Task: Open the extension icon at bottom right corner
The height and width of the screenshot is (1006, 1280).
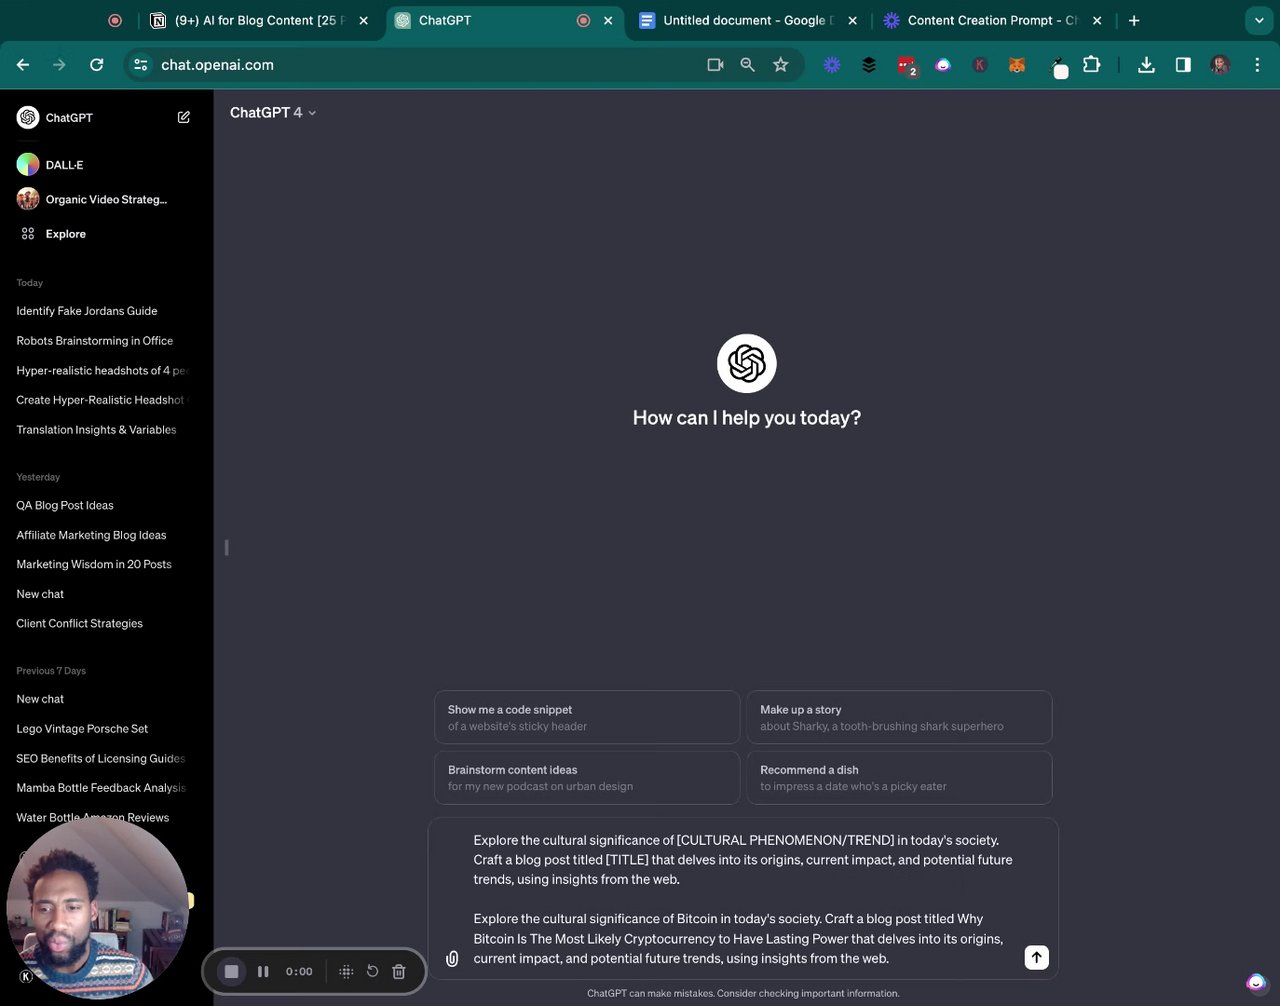Action: click(x=1256, y=983)
